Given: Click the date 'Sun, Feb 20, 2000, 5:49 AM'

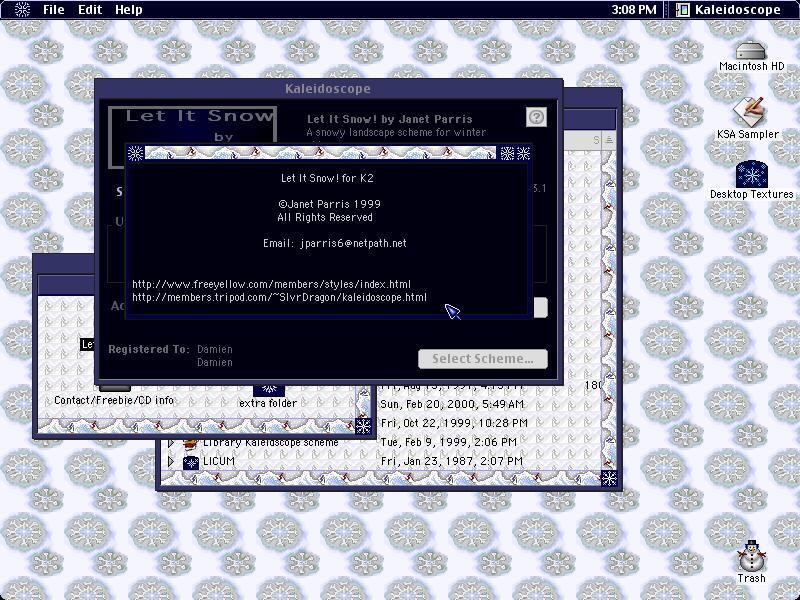Looking at the screenshot, I should point(452,405).
